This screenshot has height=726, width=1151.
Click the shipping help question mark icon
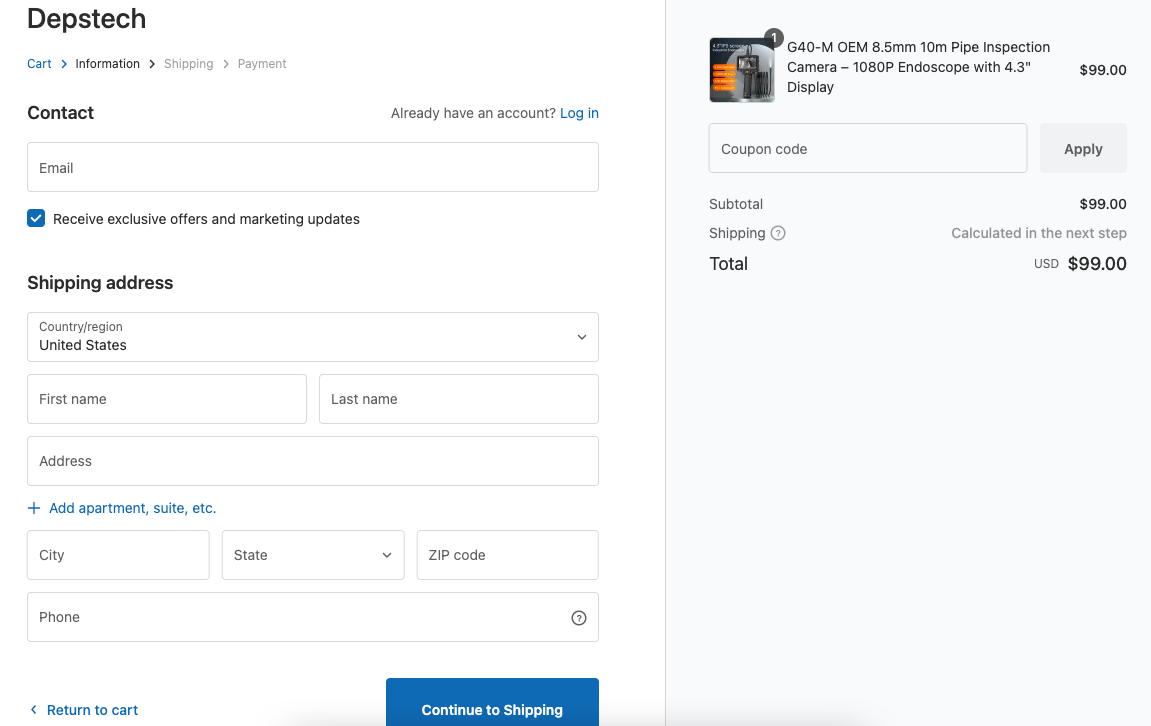pyautogui.click(x=778, y=233)
